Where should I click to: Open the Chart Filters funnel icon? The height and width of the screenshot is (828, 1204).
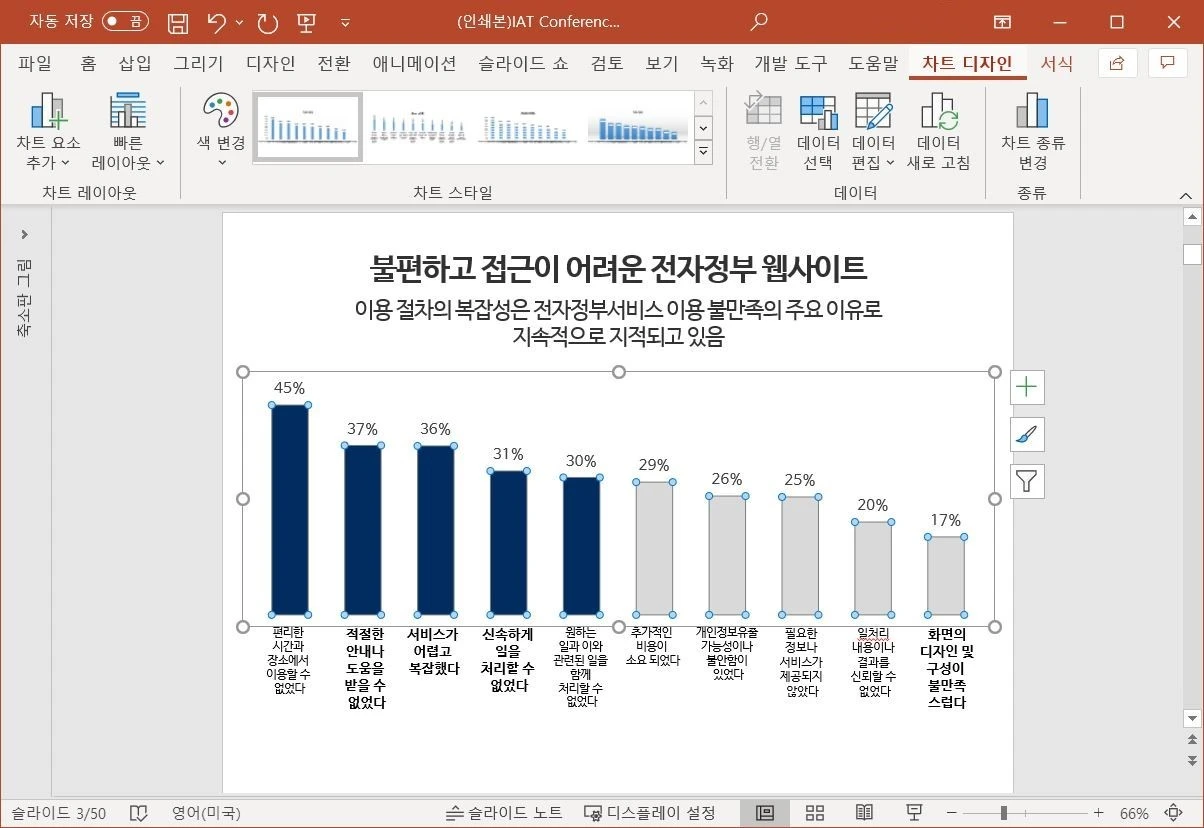1026,481
